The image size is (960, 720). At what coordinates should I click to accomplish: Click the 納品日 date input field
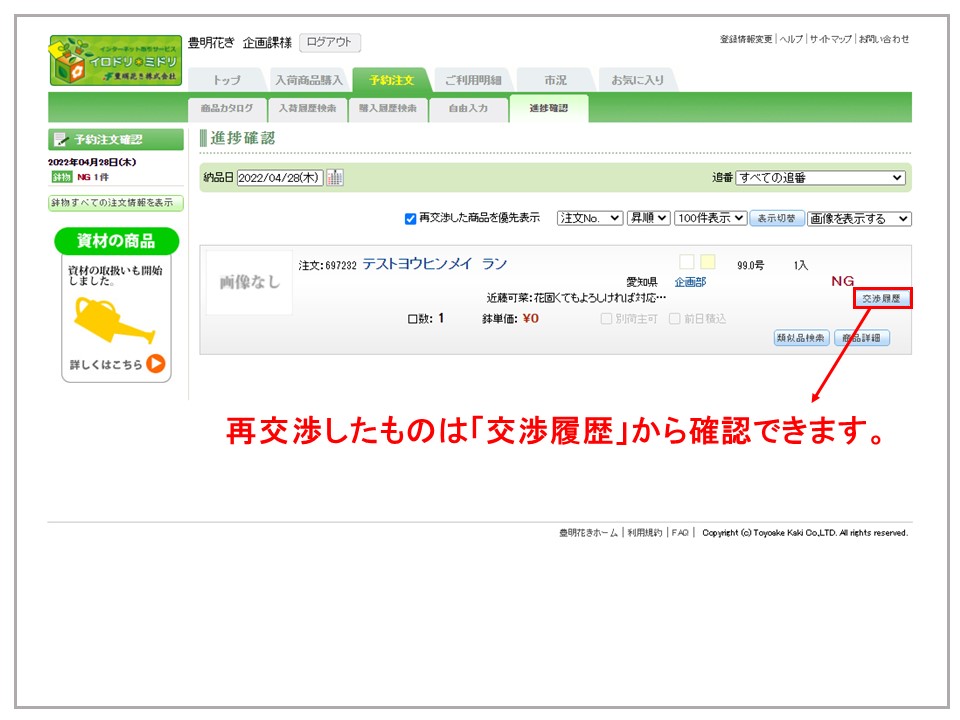[x=280, y=178]
